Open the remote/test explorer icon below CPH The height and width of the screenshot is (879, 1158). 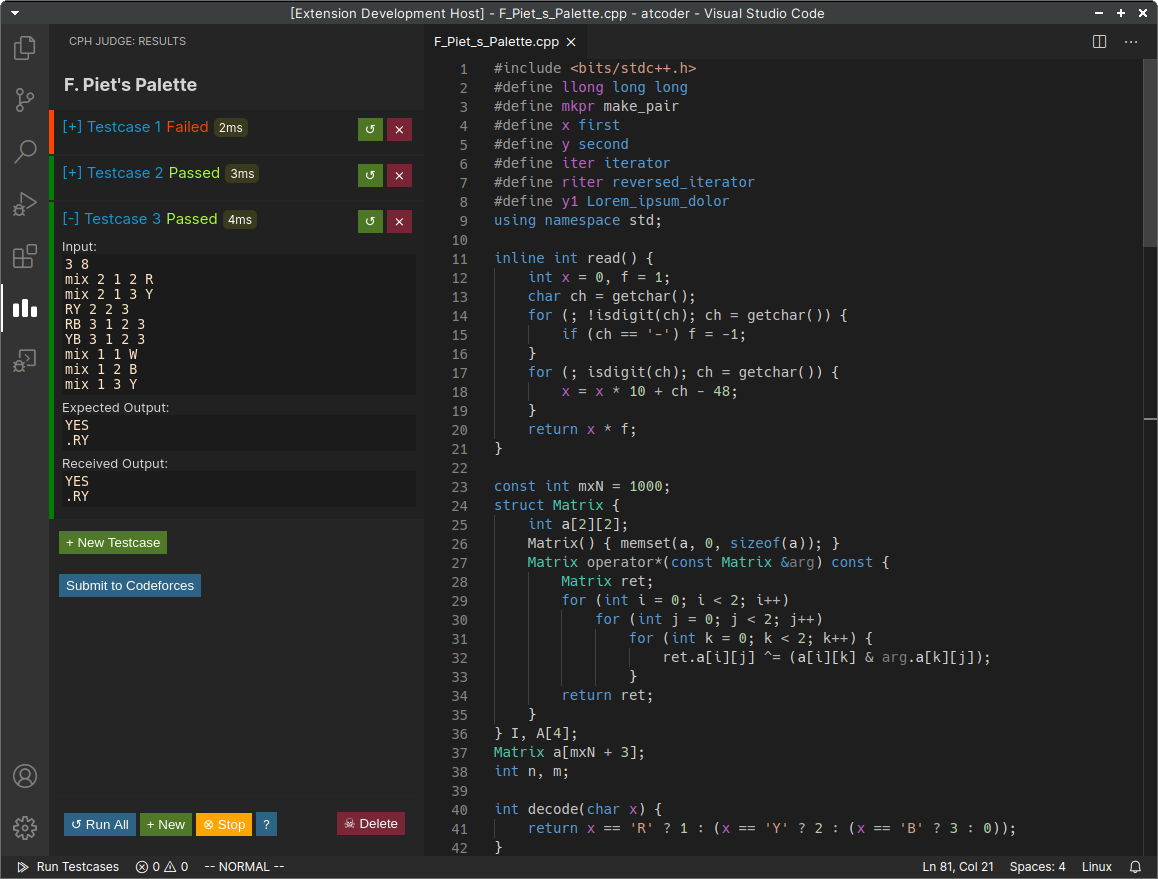click(x=24, y=360)
